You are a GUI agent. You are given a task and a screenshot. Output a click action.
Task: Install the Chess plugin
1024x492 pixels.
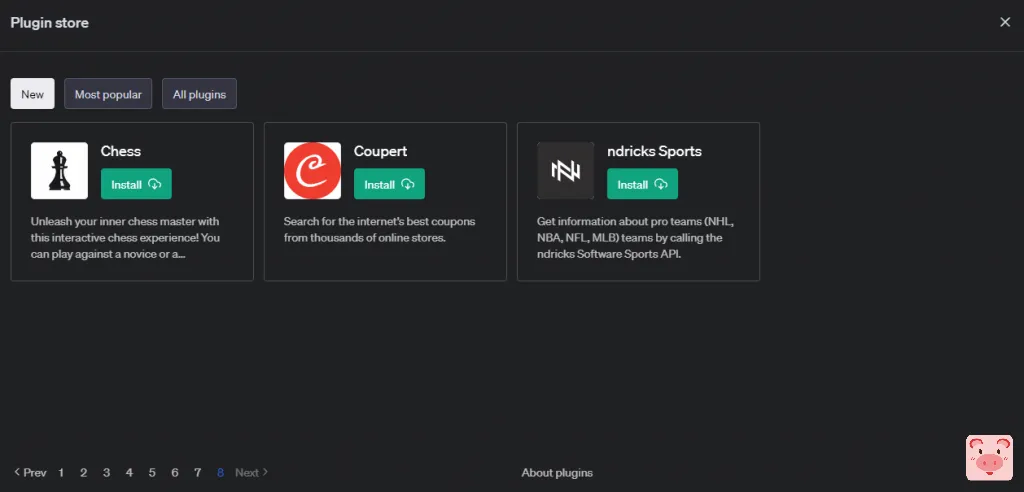[x=136, y=184]
